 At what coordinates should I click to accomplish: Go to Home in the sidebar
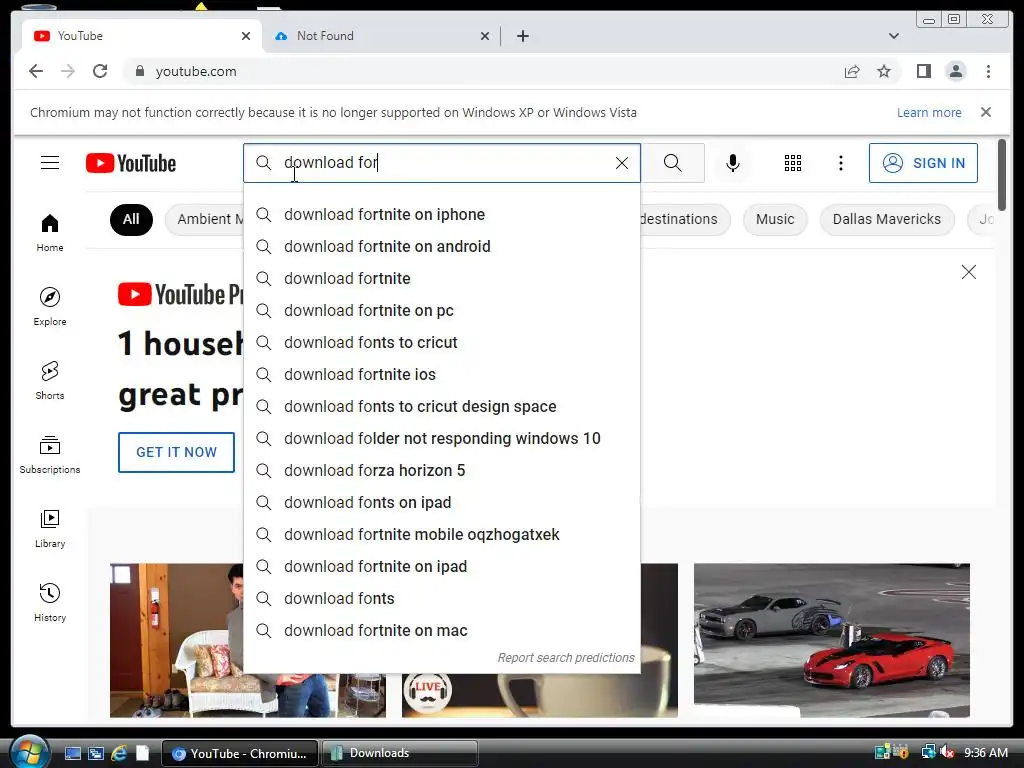[50, 232]
